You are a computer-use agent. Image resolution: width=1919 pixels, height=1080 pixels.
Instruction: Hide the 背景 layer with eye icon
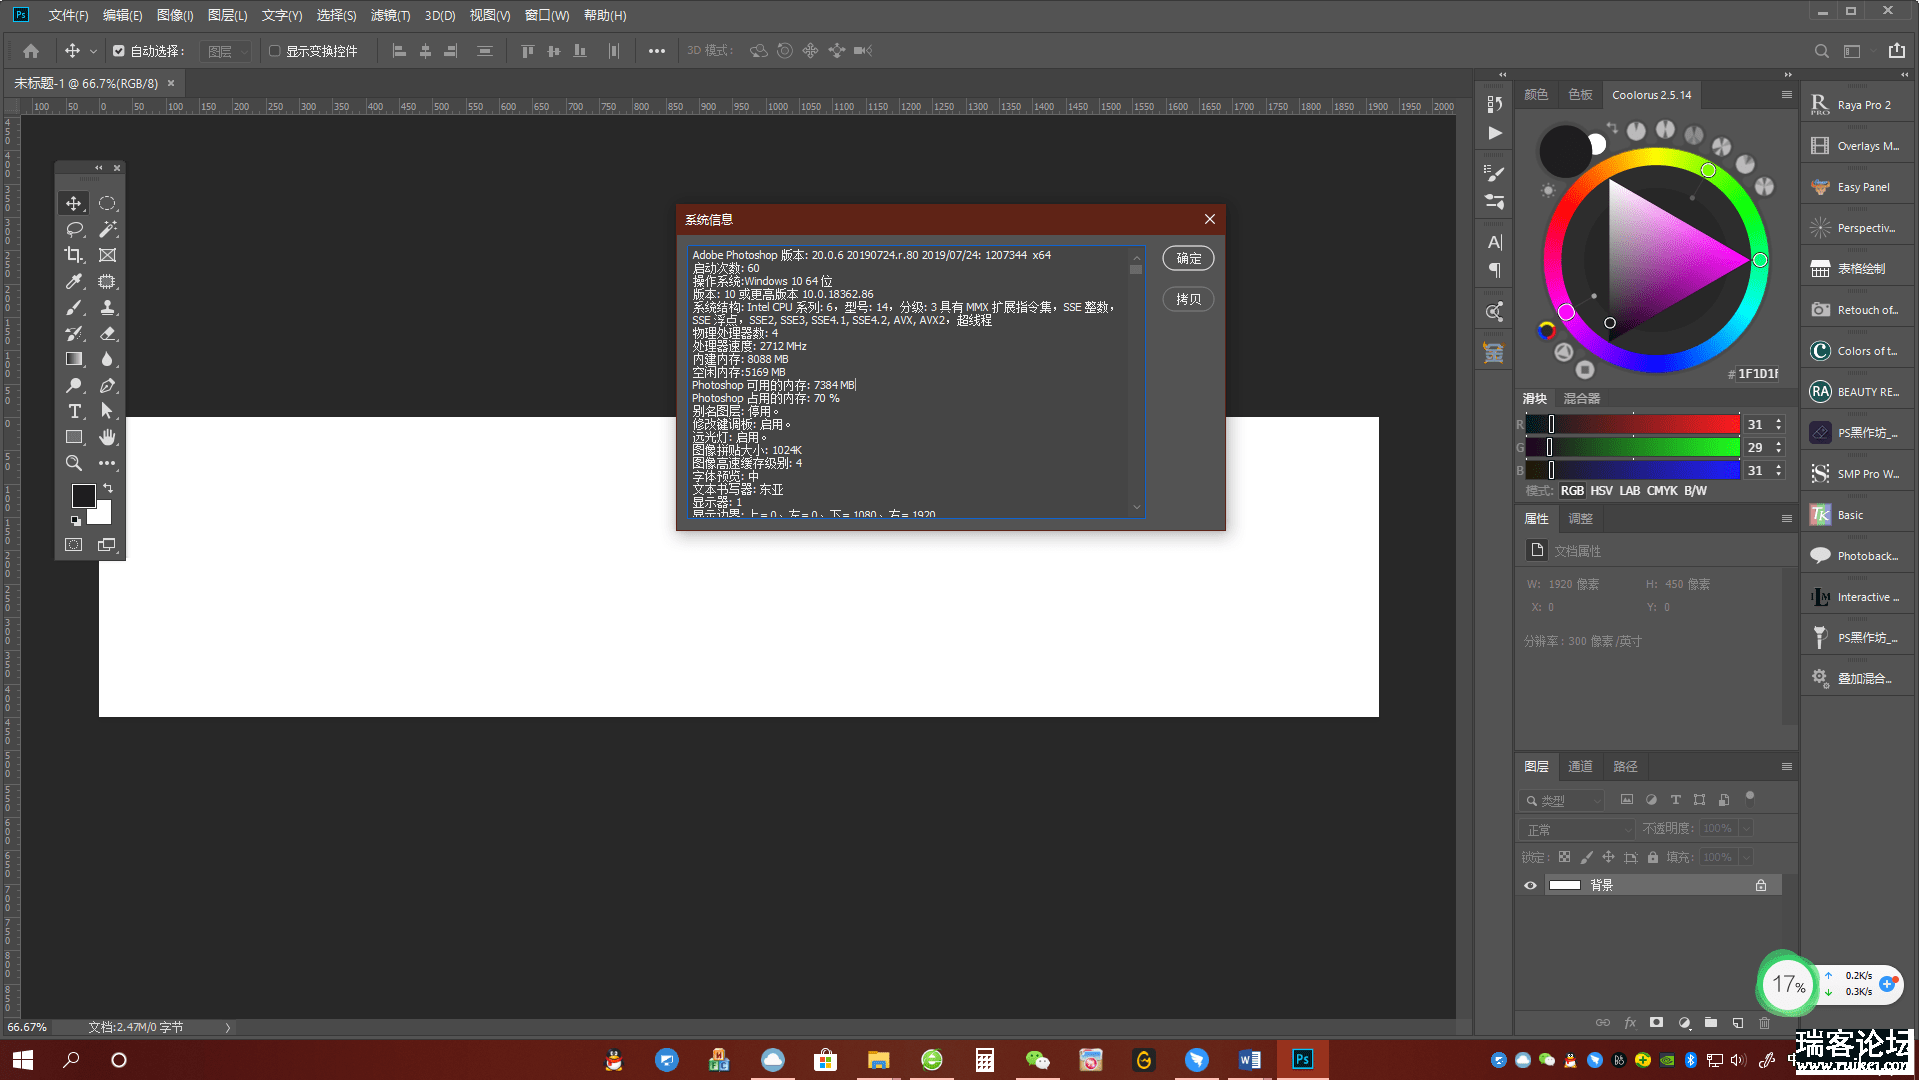tap(1530, 885)
